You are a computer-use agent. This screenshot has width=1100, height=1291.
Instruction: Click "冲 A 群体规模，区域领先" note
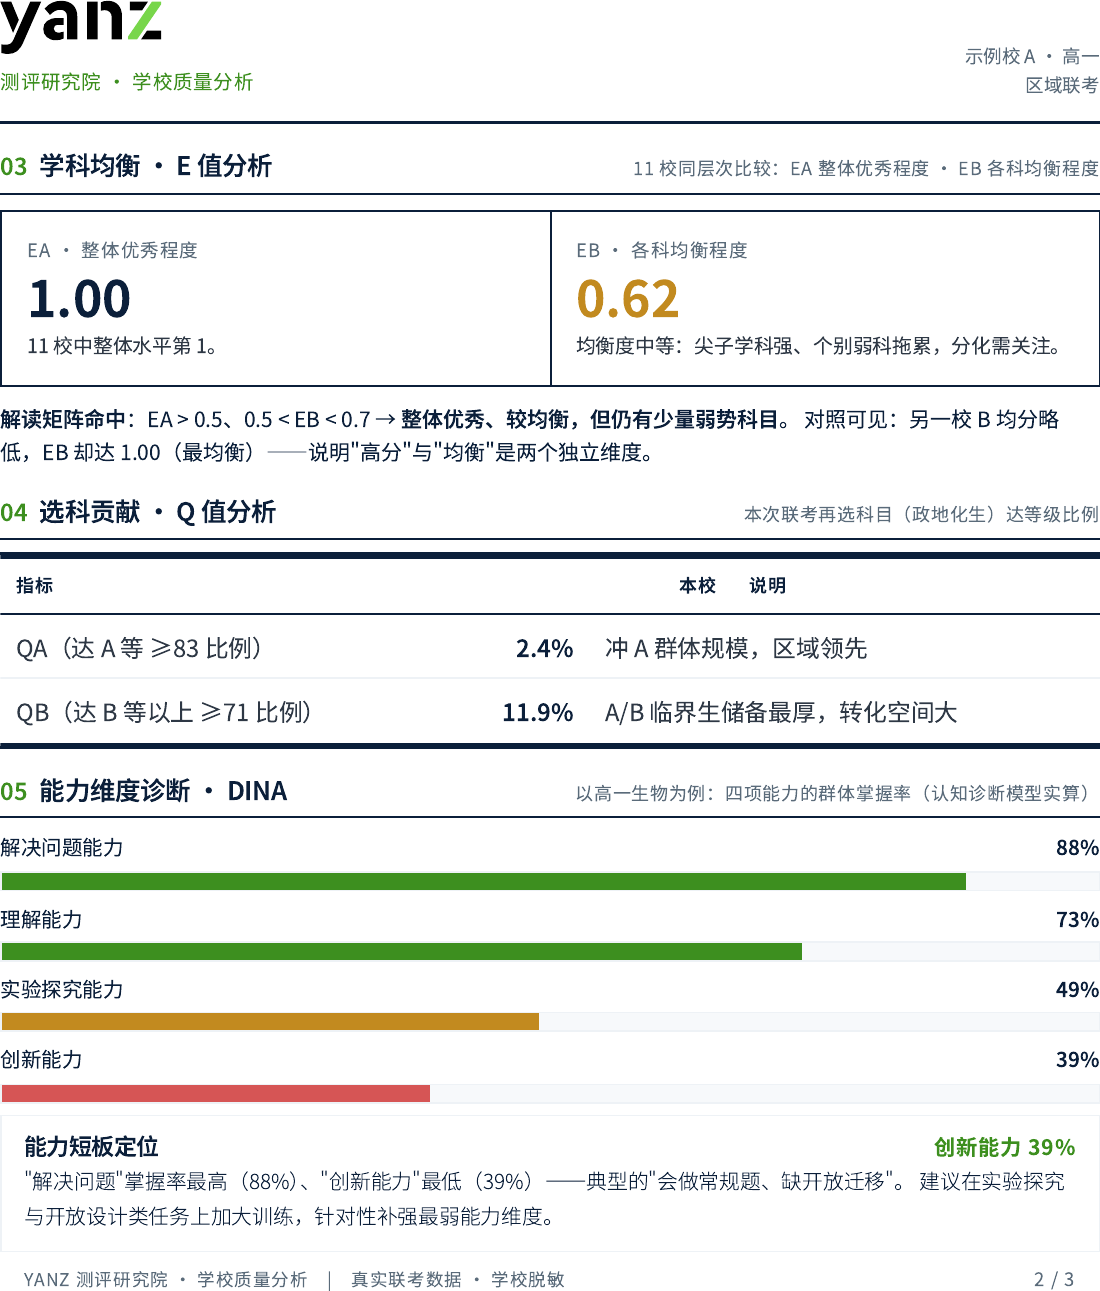pyautogui.click(x=736, y=648)
